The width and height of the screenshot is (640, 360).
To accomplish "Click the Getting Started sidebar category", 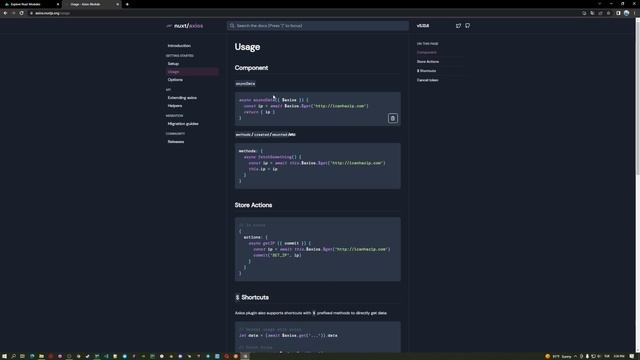I will (x=180, y=56).
